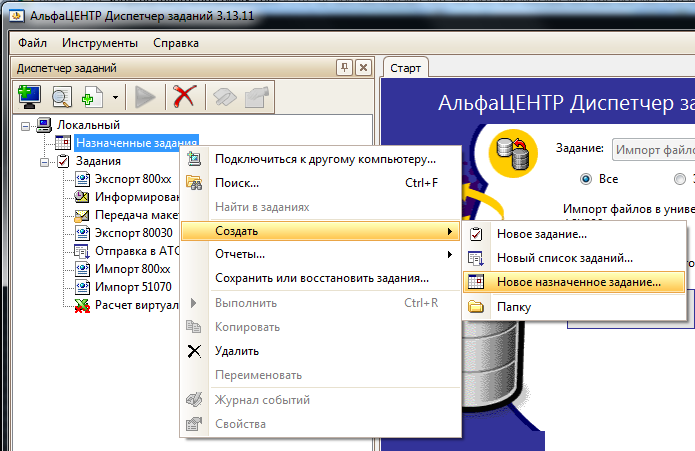The image size is (695, 451).
Task: Click the black X icon beside Удалить
Action: click(x=194, y=351)
